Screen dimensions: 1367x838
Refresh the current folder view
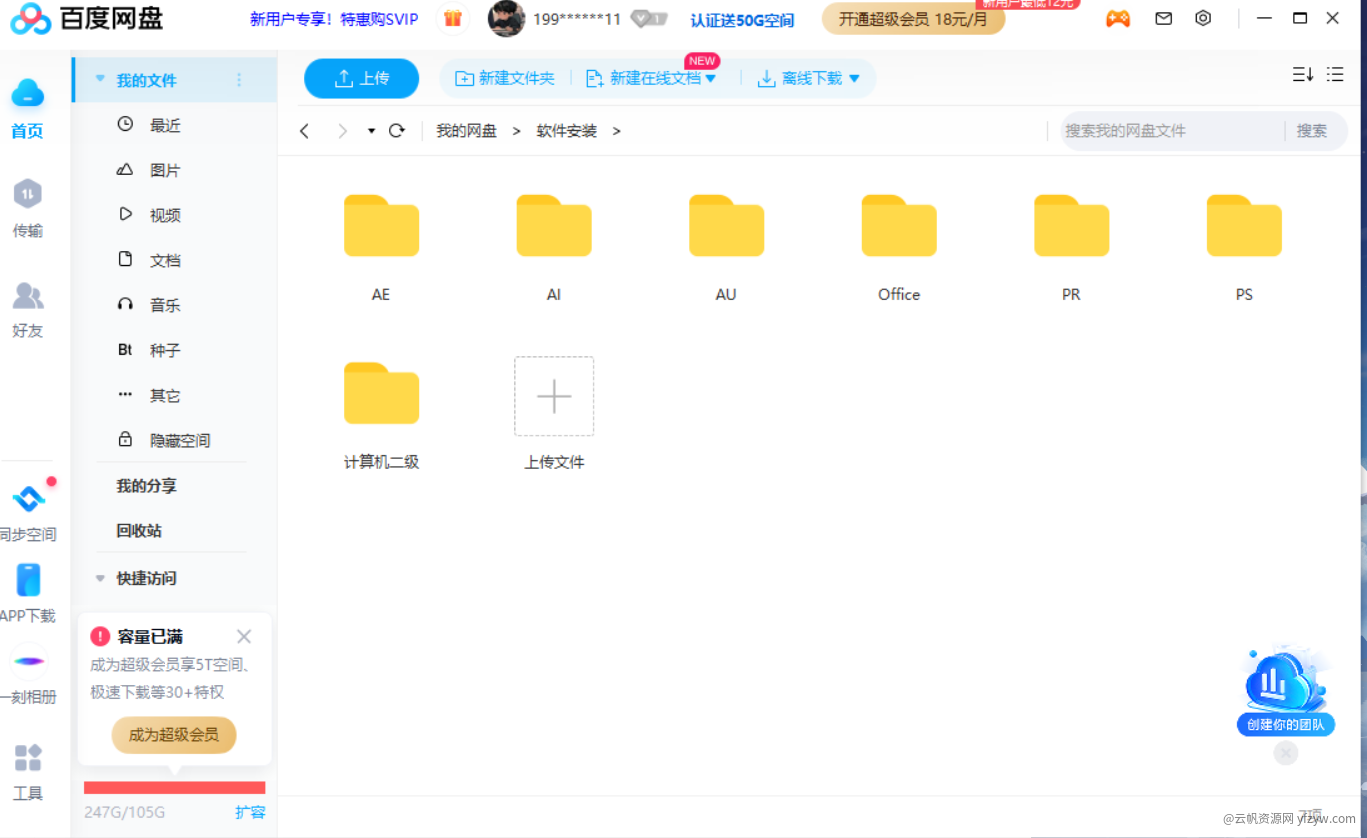point(397,131)
